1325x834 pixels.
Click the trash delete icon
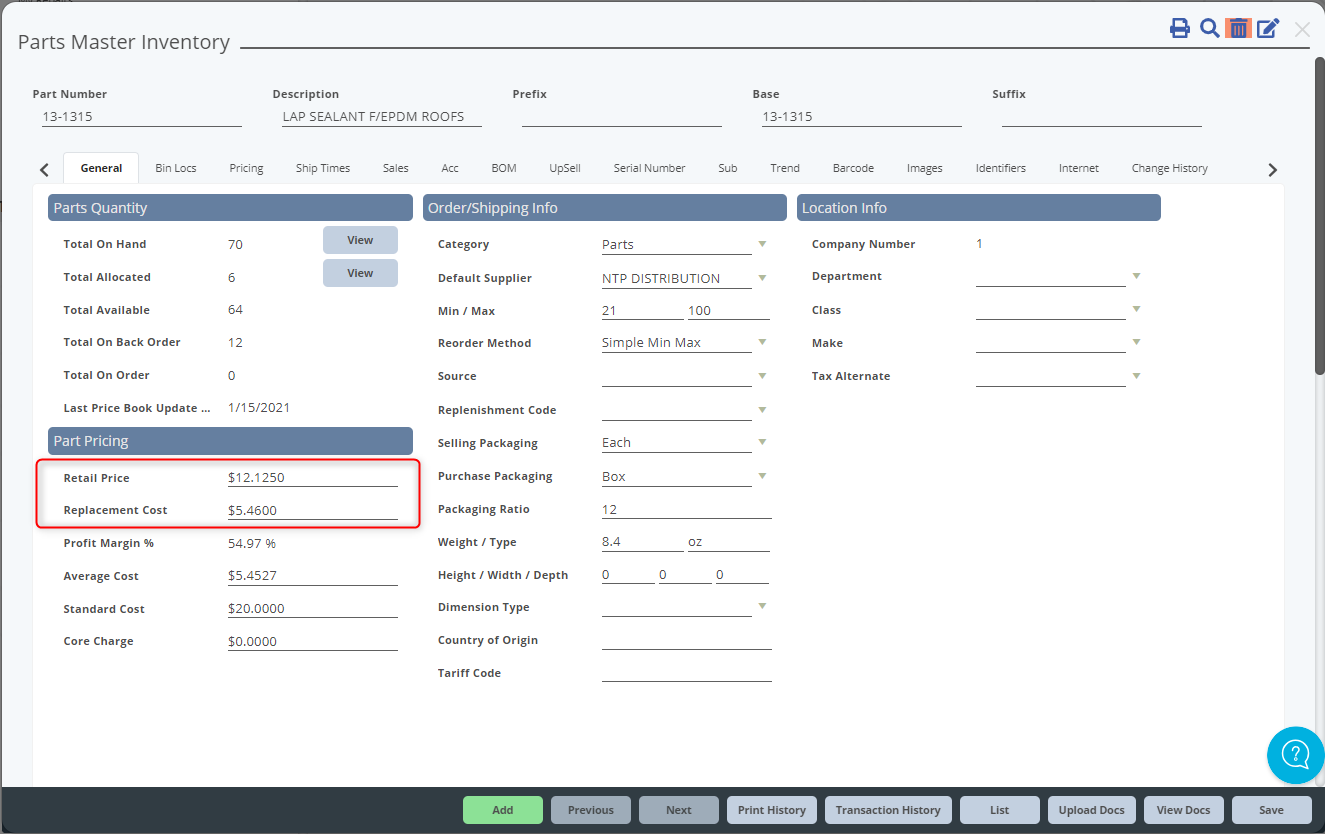(1239, 28)
